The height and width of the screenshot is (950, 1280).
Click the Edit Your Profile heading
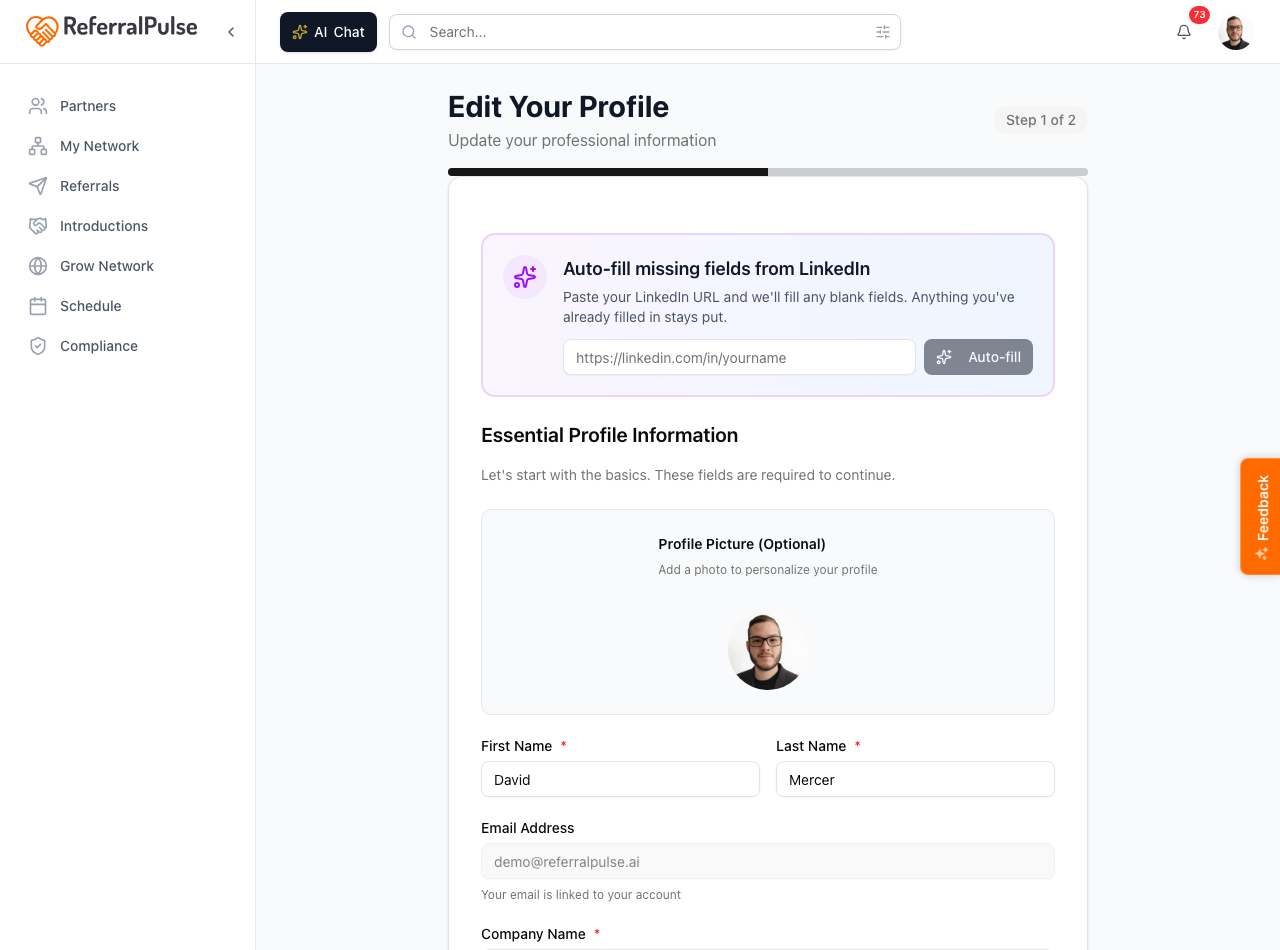tap(558, 107)
